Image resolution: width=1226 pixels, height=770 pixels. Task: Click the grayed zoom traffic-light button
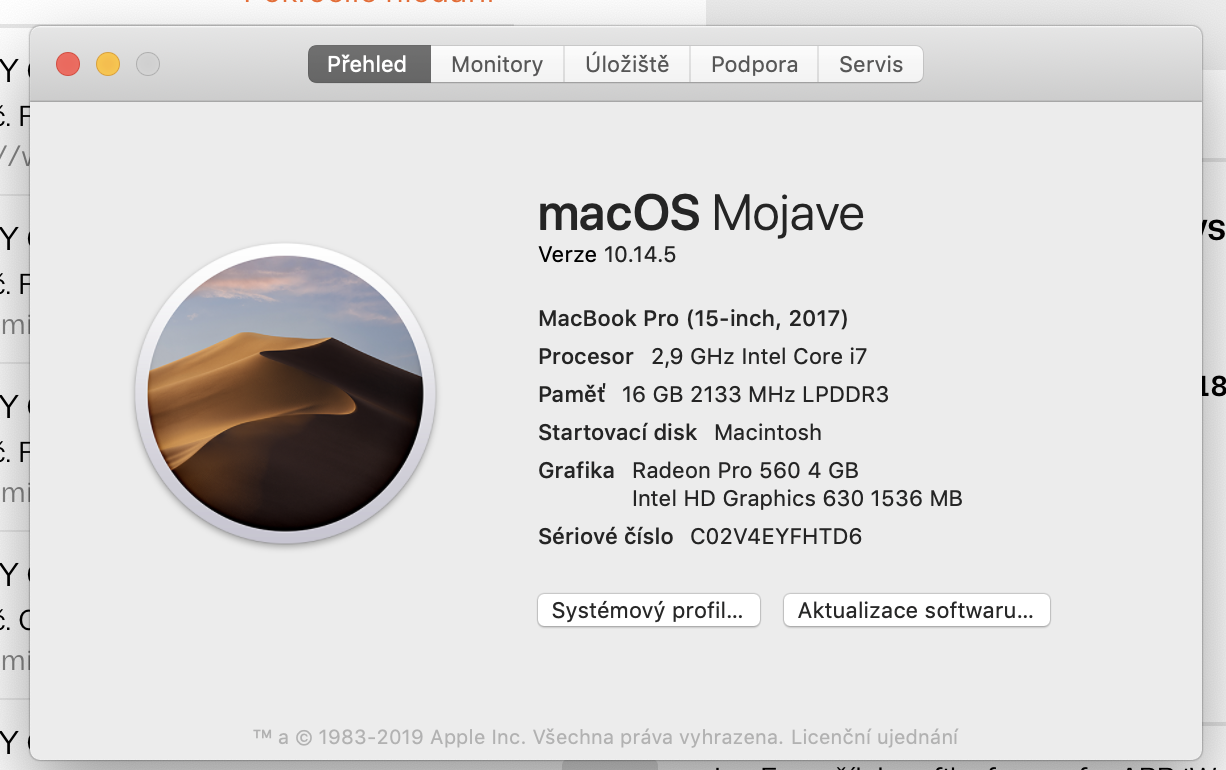[x=147, y=63]
